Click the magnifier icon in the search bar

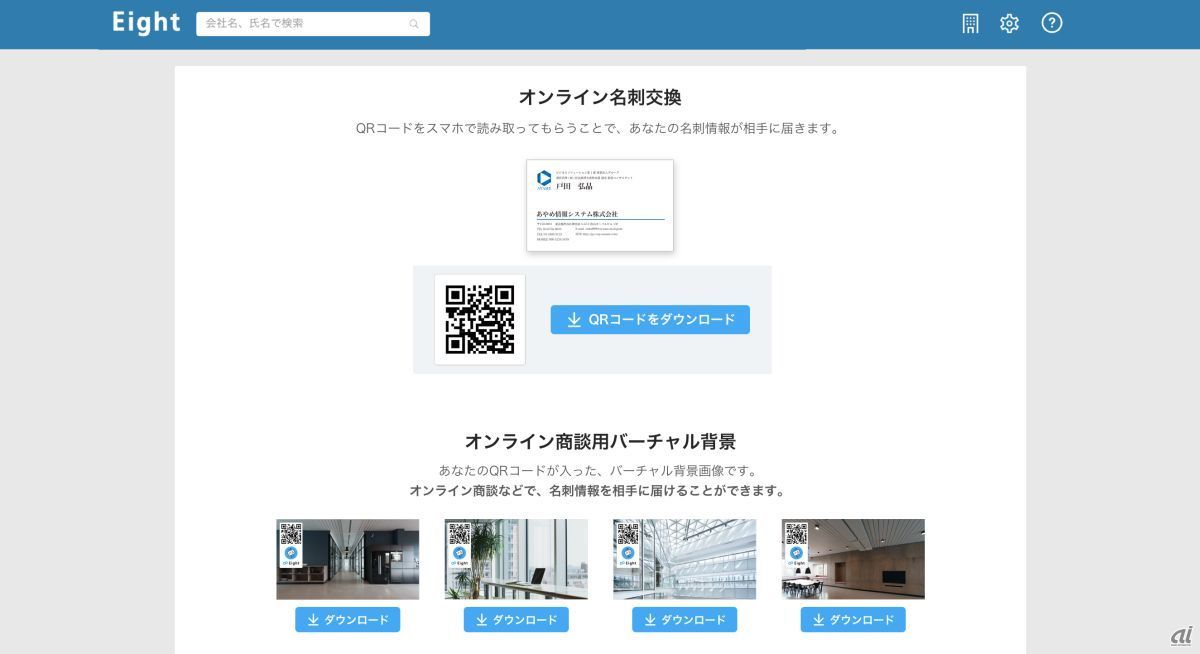coord(414,23)
